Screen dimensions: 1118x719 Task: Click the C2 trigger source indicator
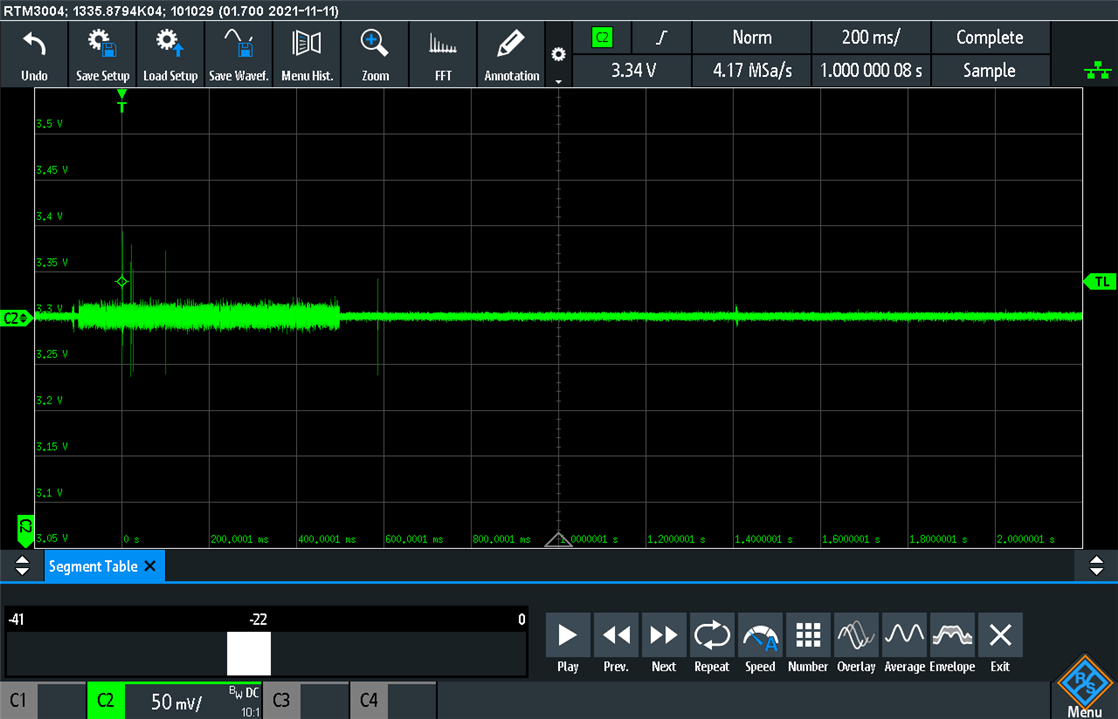[602, 38]
